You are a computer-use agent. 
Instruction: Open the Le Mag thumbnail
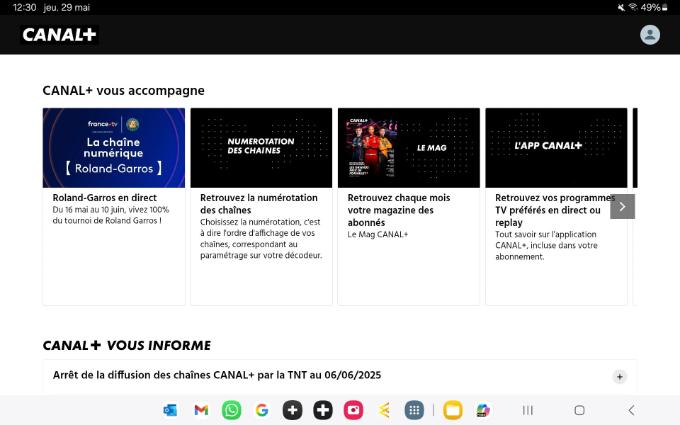click(409, 148)
